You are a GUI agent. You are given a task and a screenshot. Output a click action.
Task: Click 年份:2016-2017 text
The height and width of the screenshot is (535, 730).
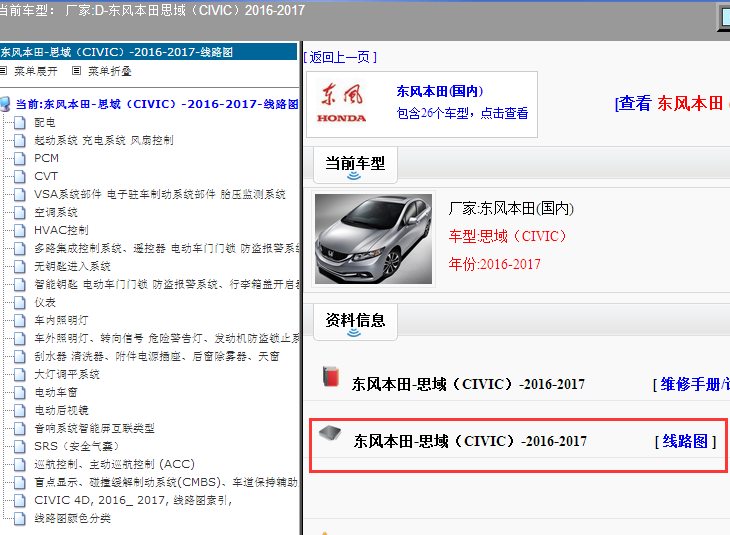[494, 264]
